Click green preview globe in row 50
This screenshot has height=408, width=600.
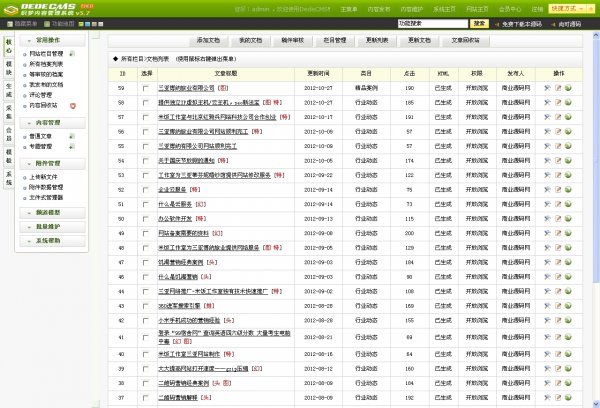click(x=568, y=219)
